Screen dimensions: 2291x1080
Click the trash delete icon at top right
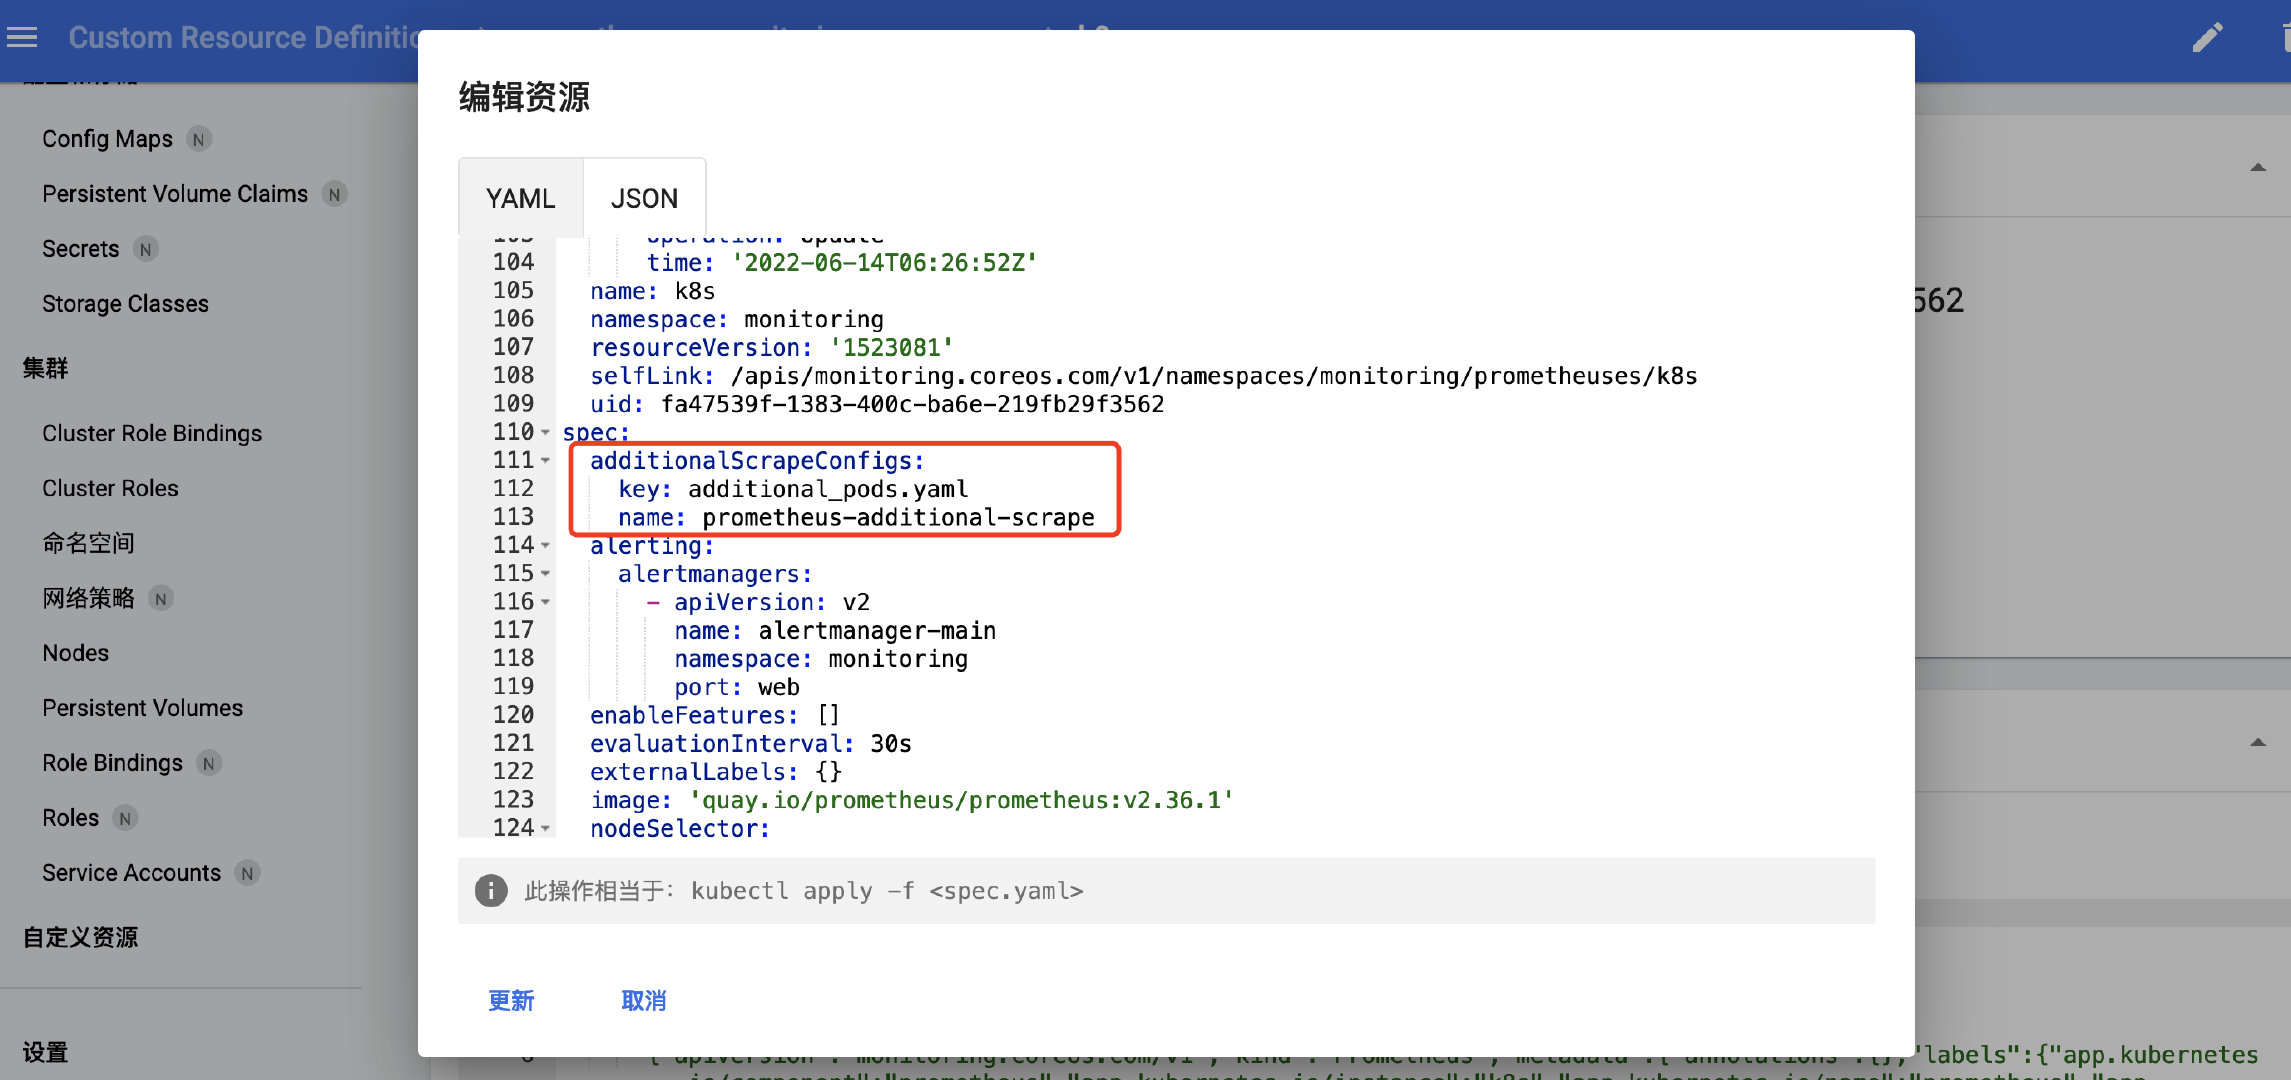[x=2285, y=36]
